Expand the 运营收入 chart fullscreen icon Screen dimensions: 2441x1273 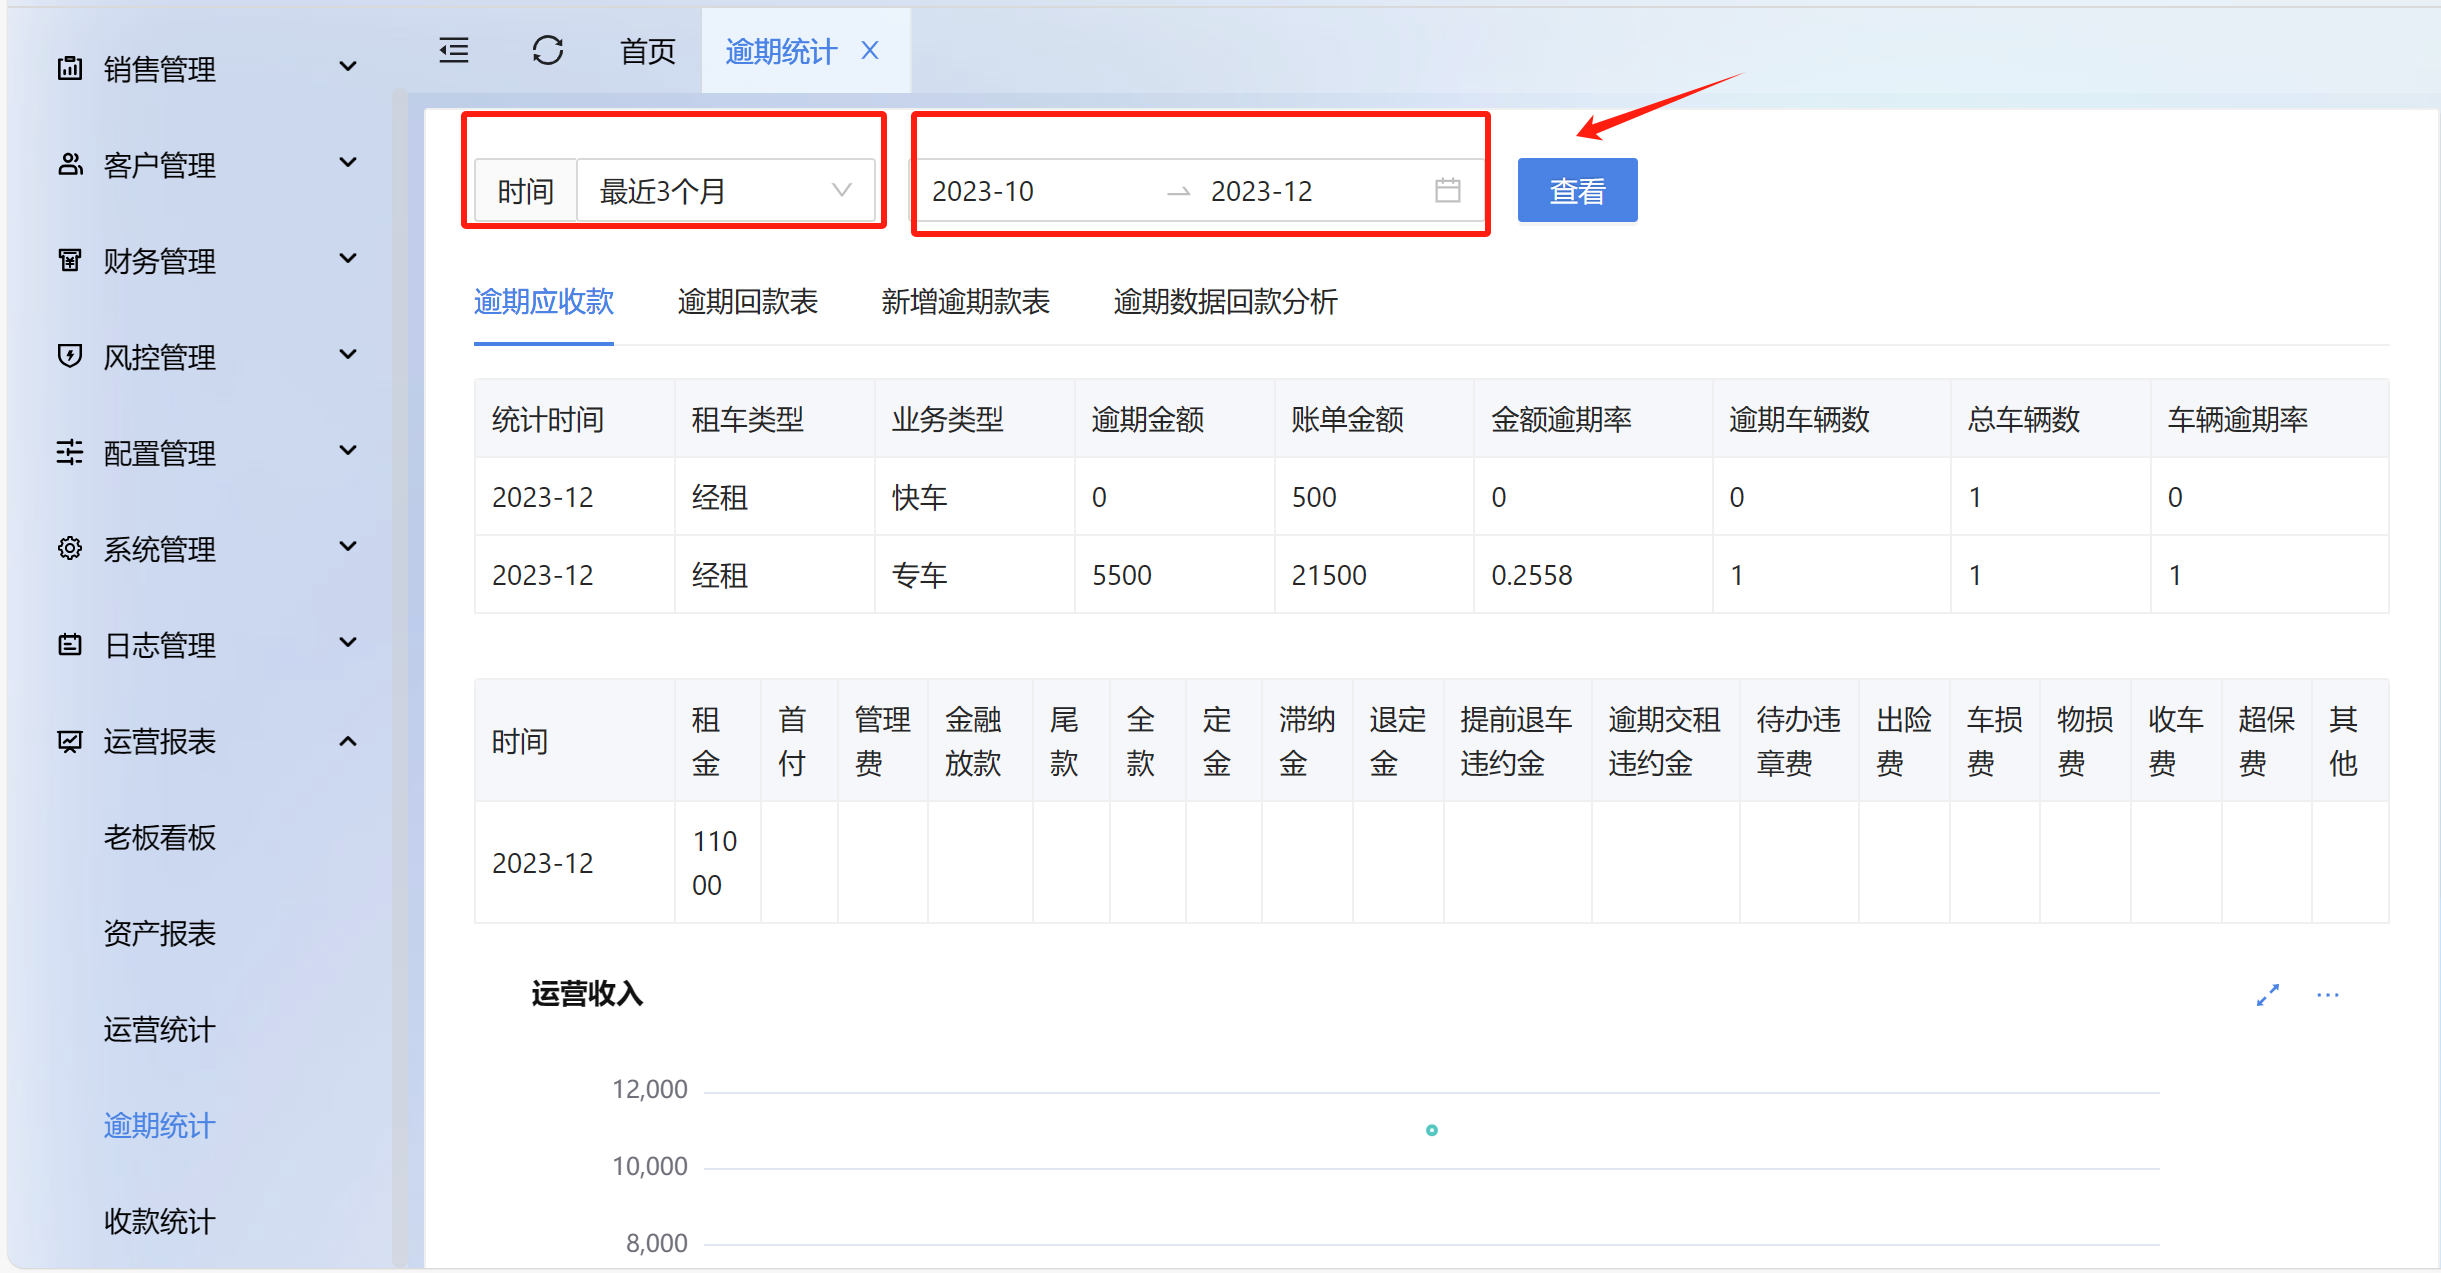click(2267, 995)
